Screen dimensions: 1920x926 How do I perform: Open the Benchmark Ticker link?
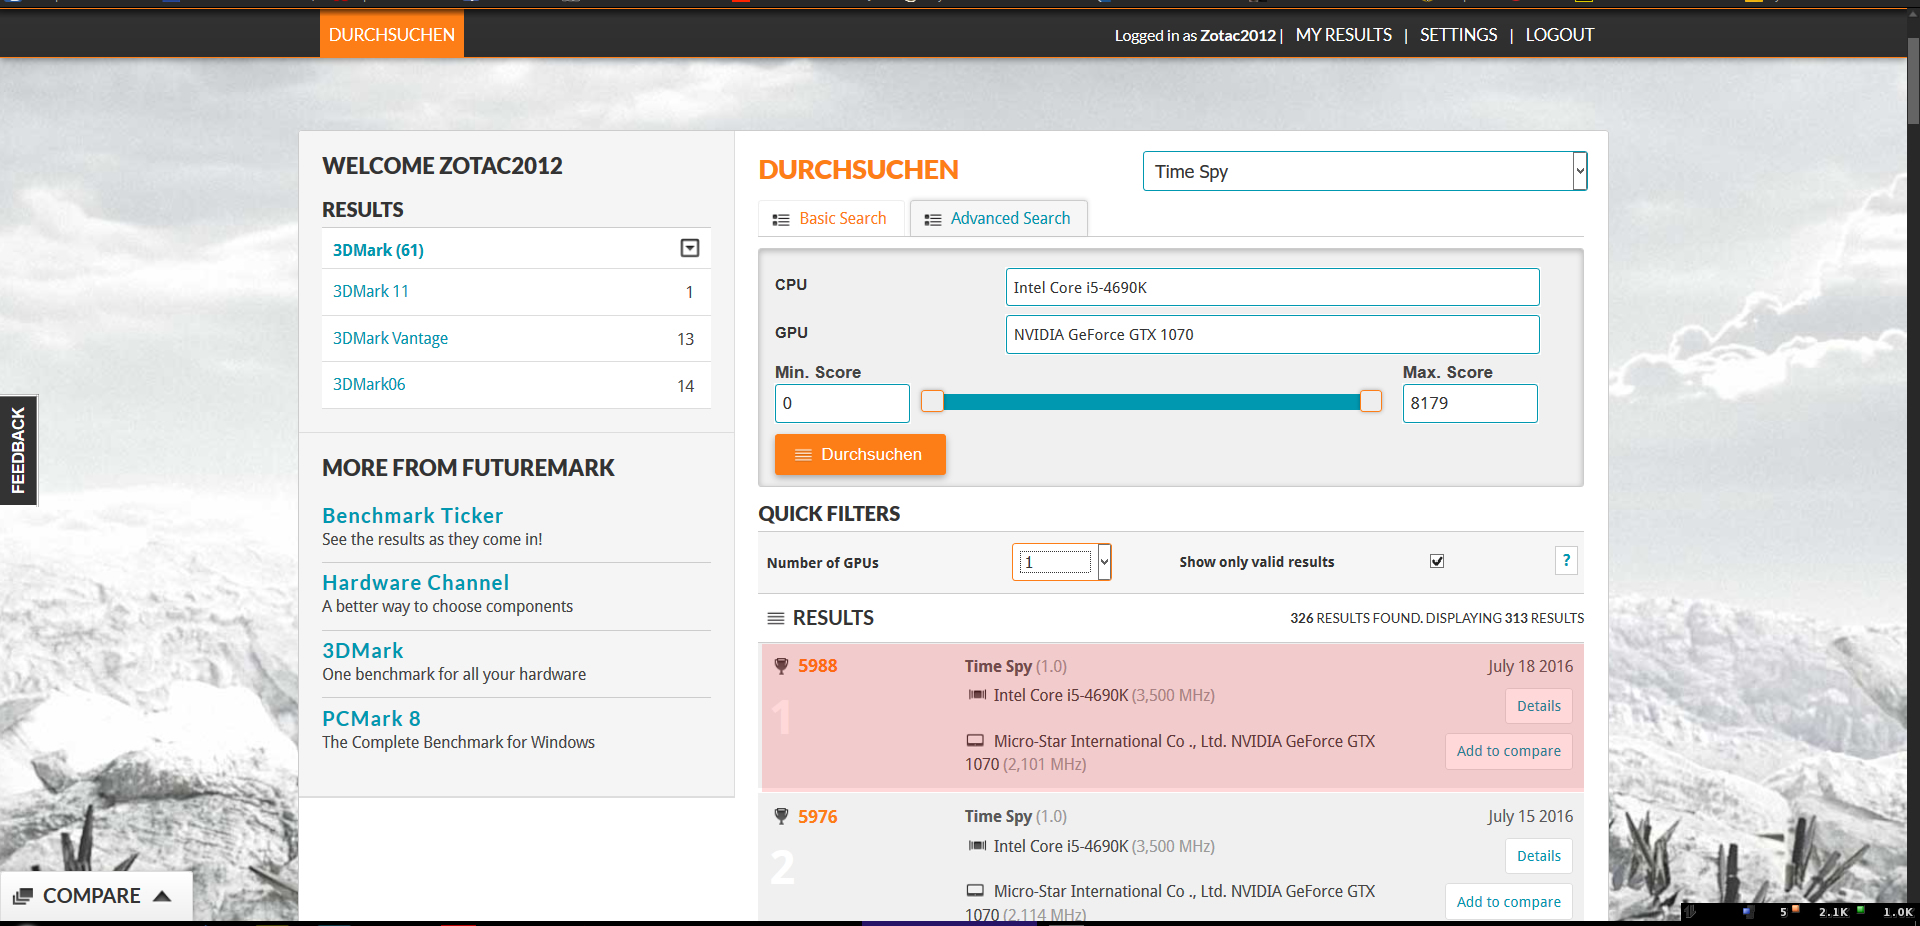click(x=412, y=516)
